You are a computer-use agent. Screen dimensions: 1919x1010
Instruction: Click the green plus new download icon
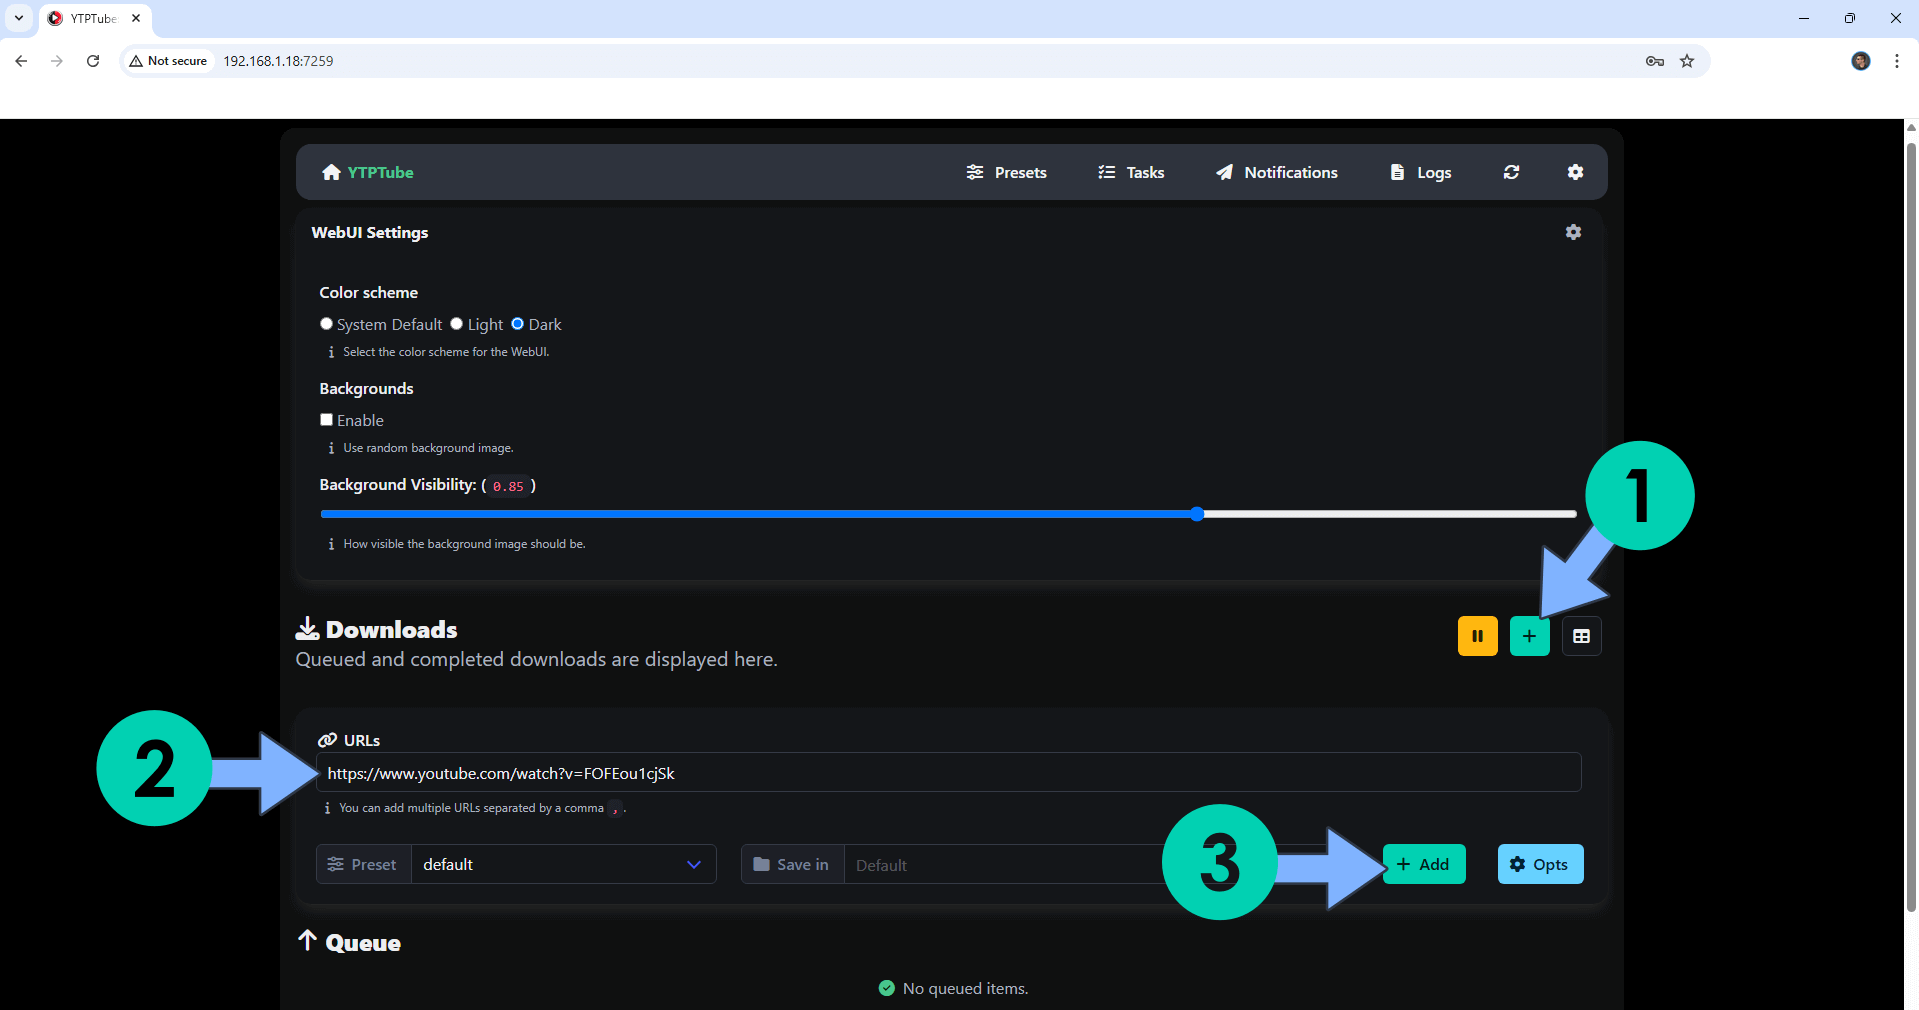point(1529,636)
